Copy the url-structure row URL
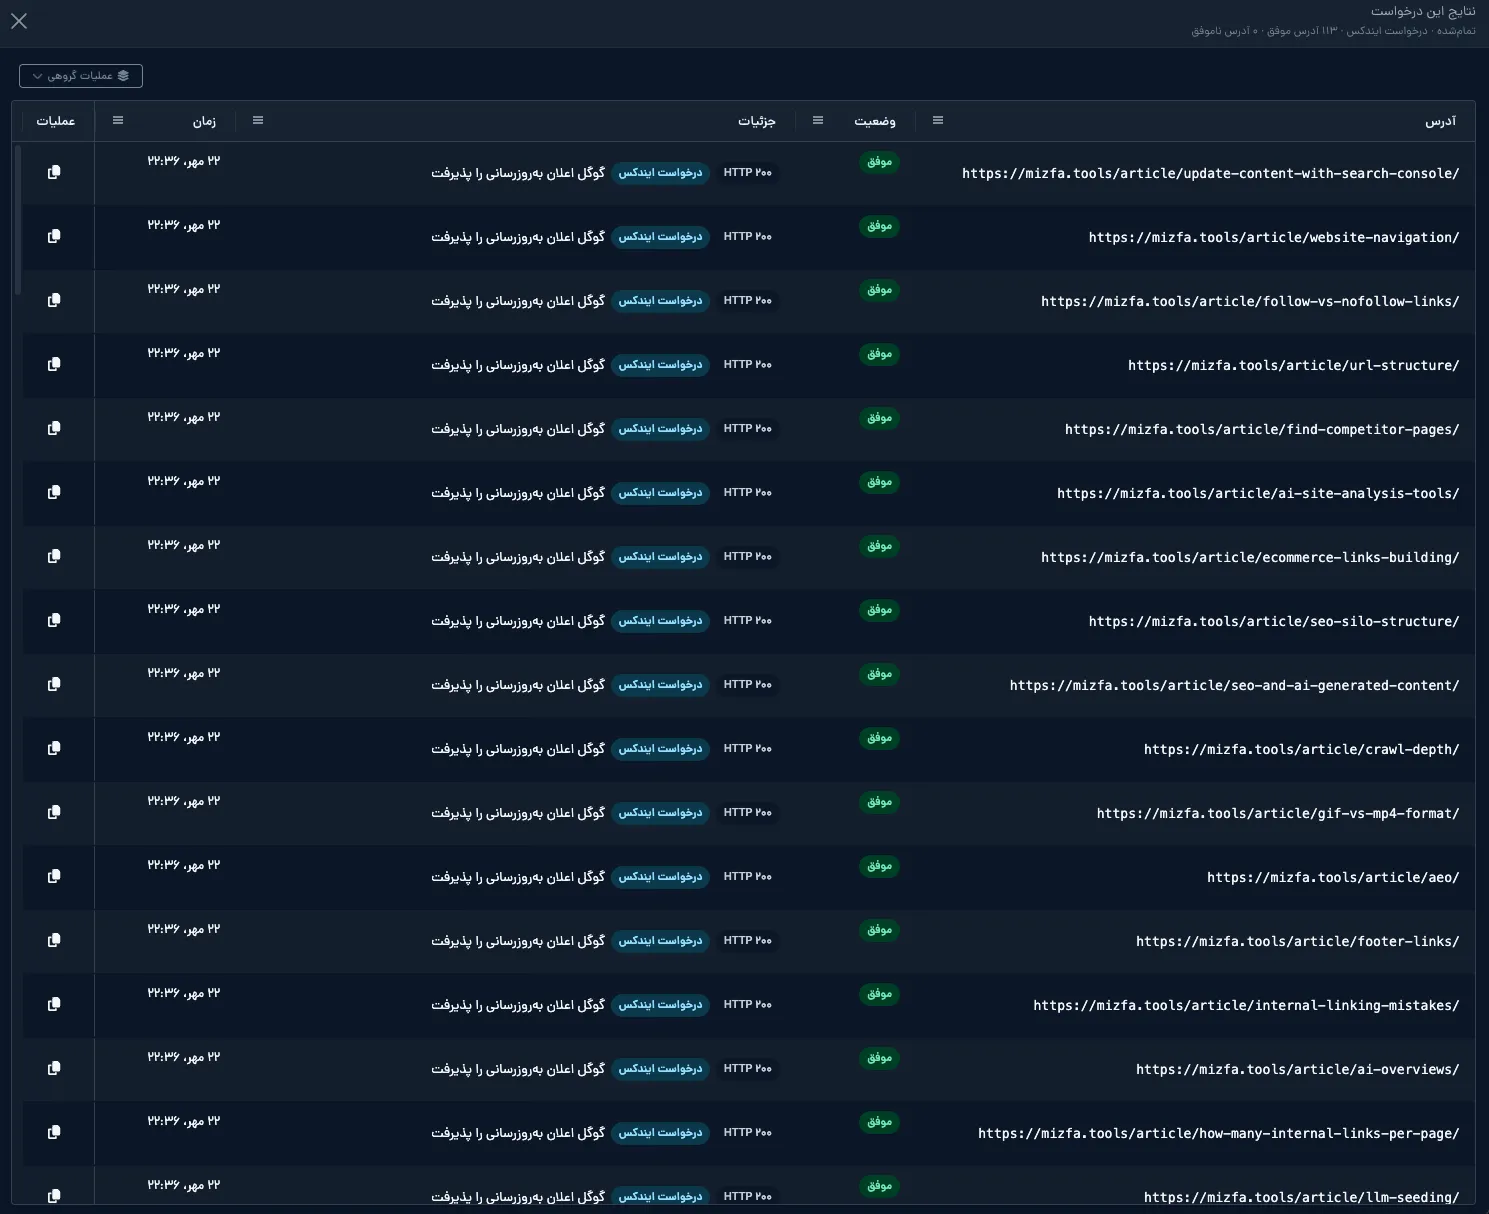This screenshot has width=1489, height=1214. 54,364
